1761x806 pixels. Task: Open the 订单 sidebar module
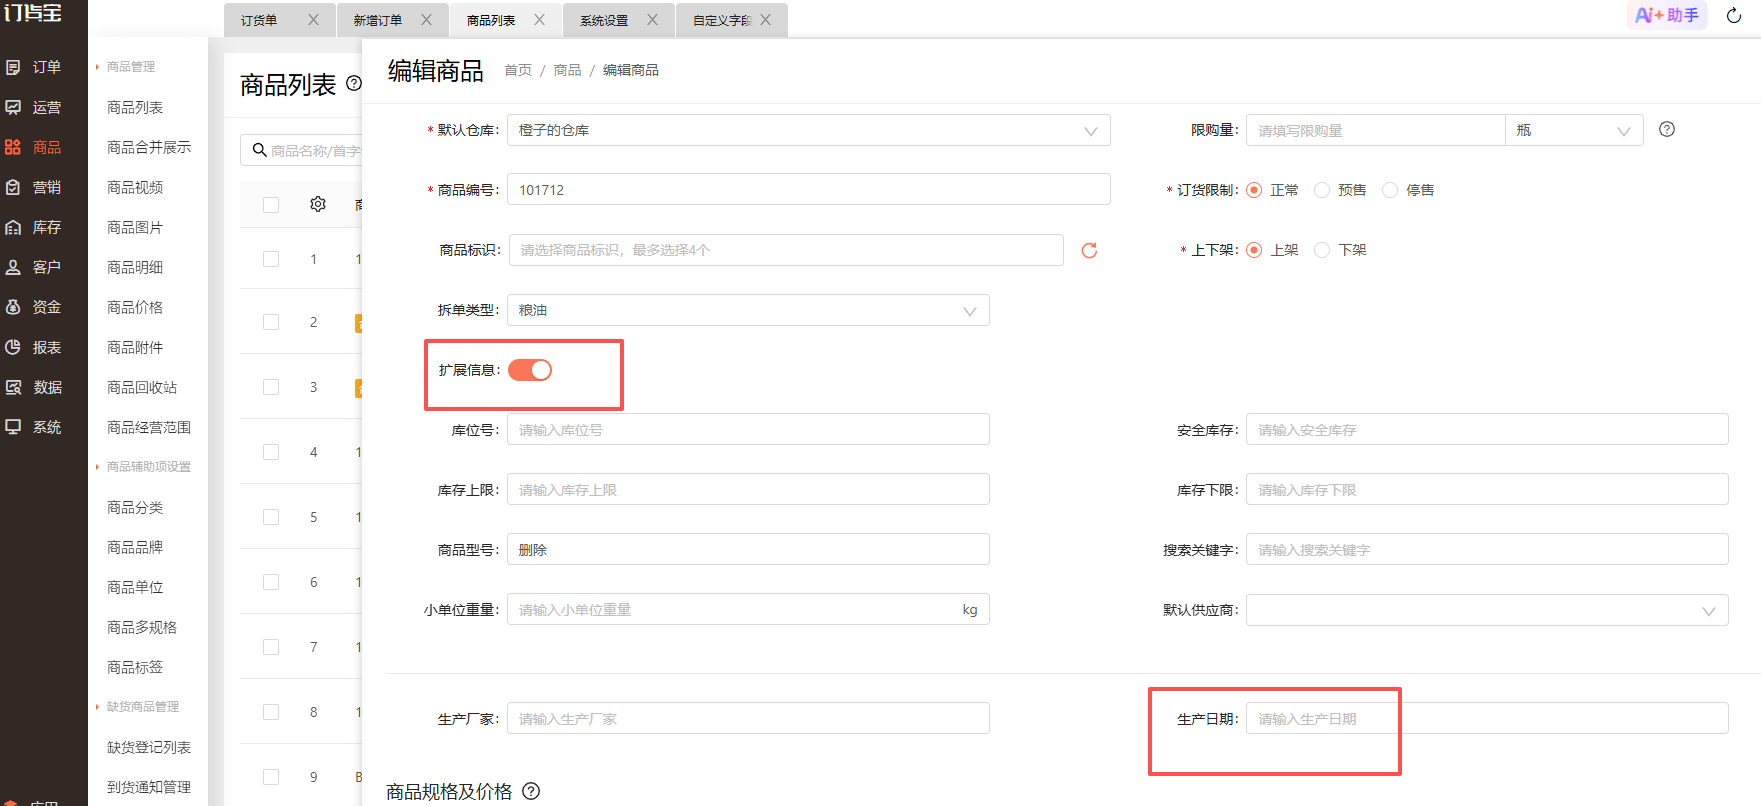(34, 67)
